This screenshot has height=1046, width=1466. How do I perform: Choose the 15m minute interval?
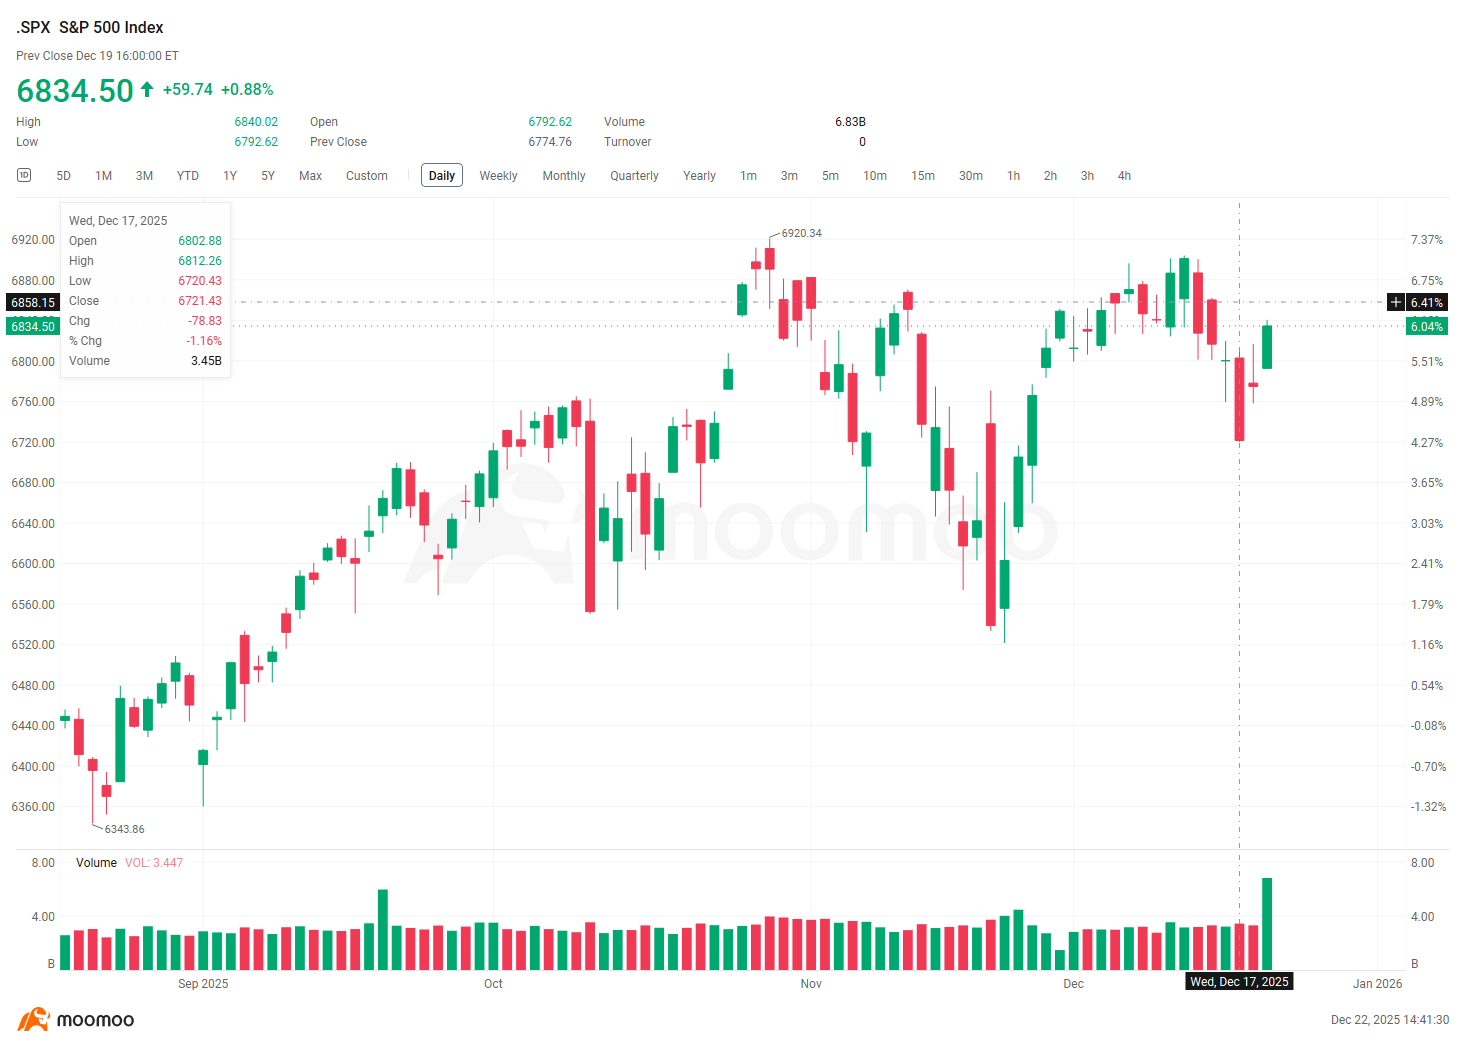(x=923, y=176)
